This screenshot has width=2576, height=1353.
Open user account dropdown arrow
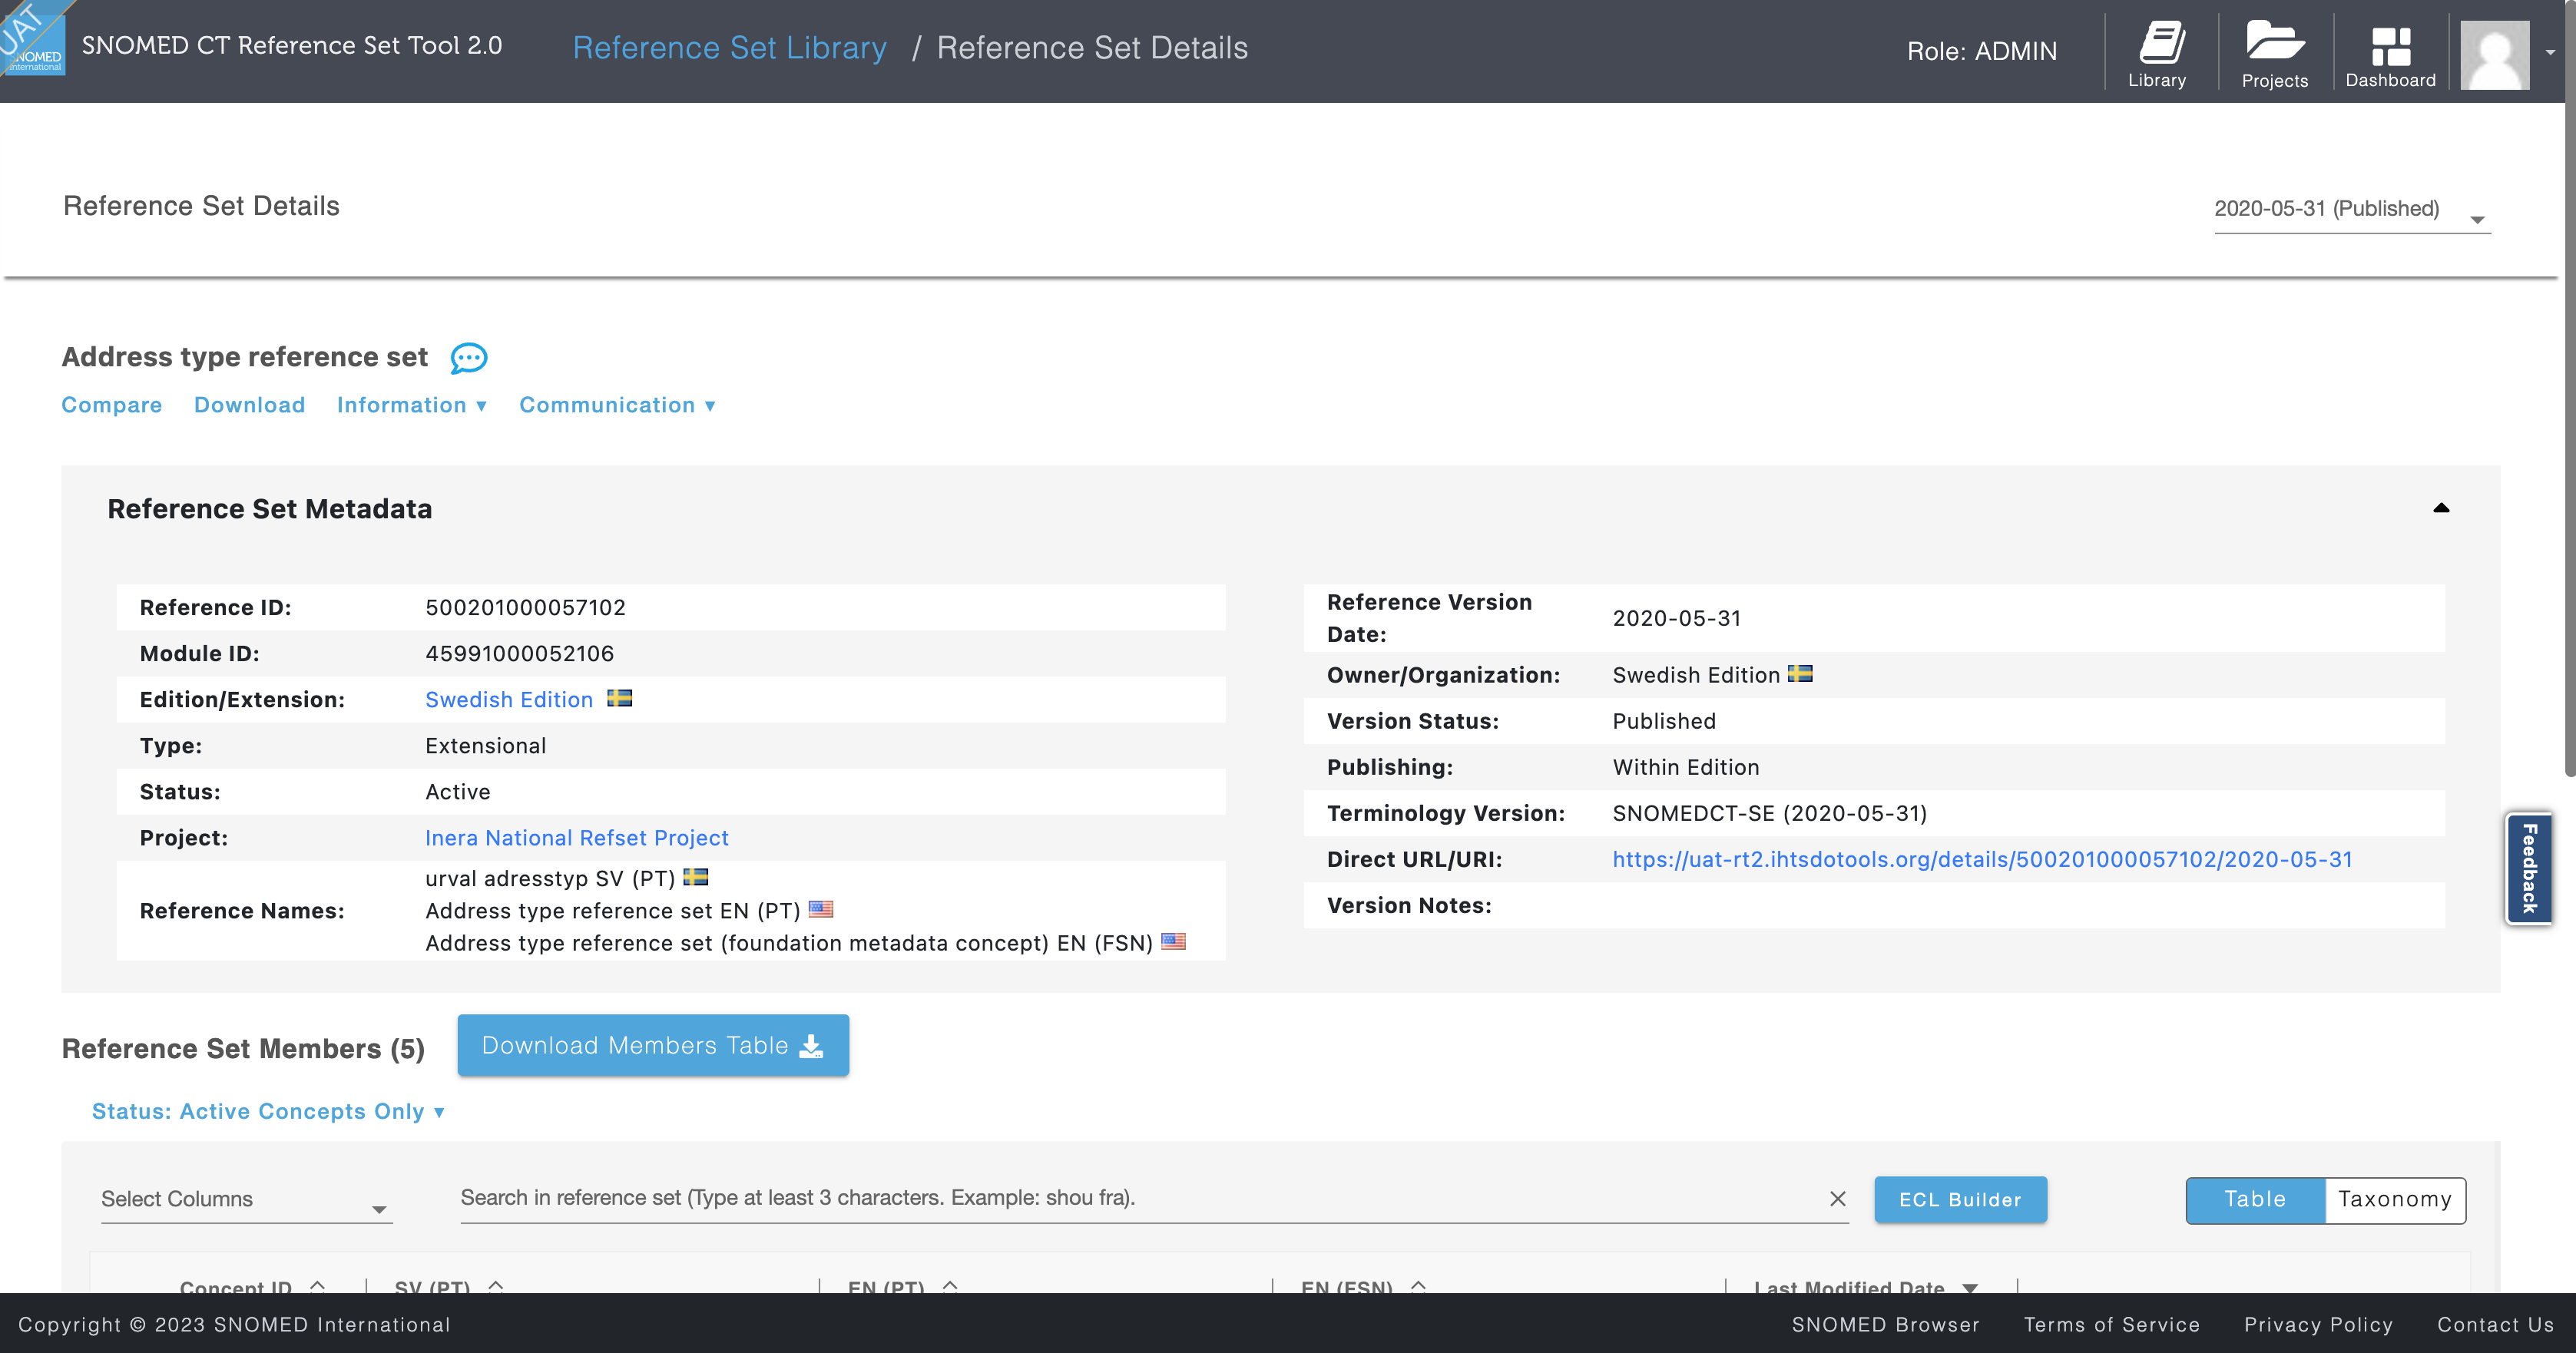point(2550,52)
